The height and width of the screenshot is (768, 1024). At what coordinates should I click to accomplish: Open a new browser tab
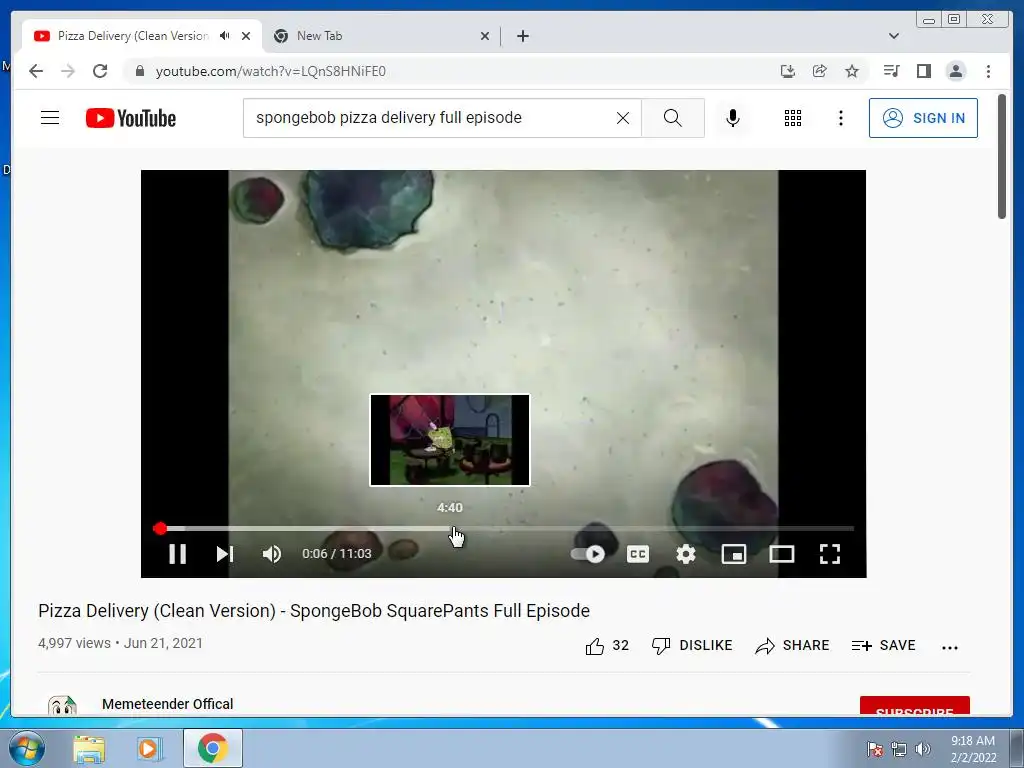[x=522, y=36]
